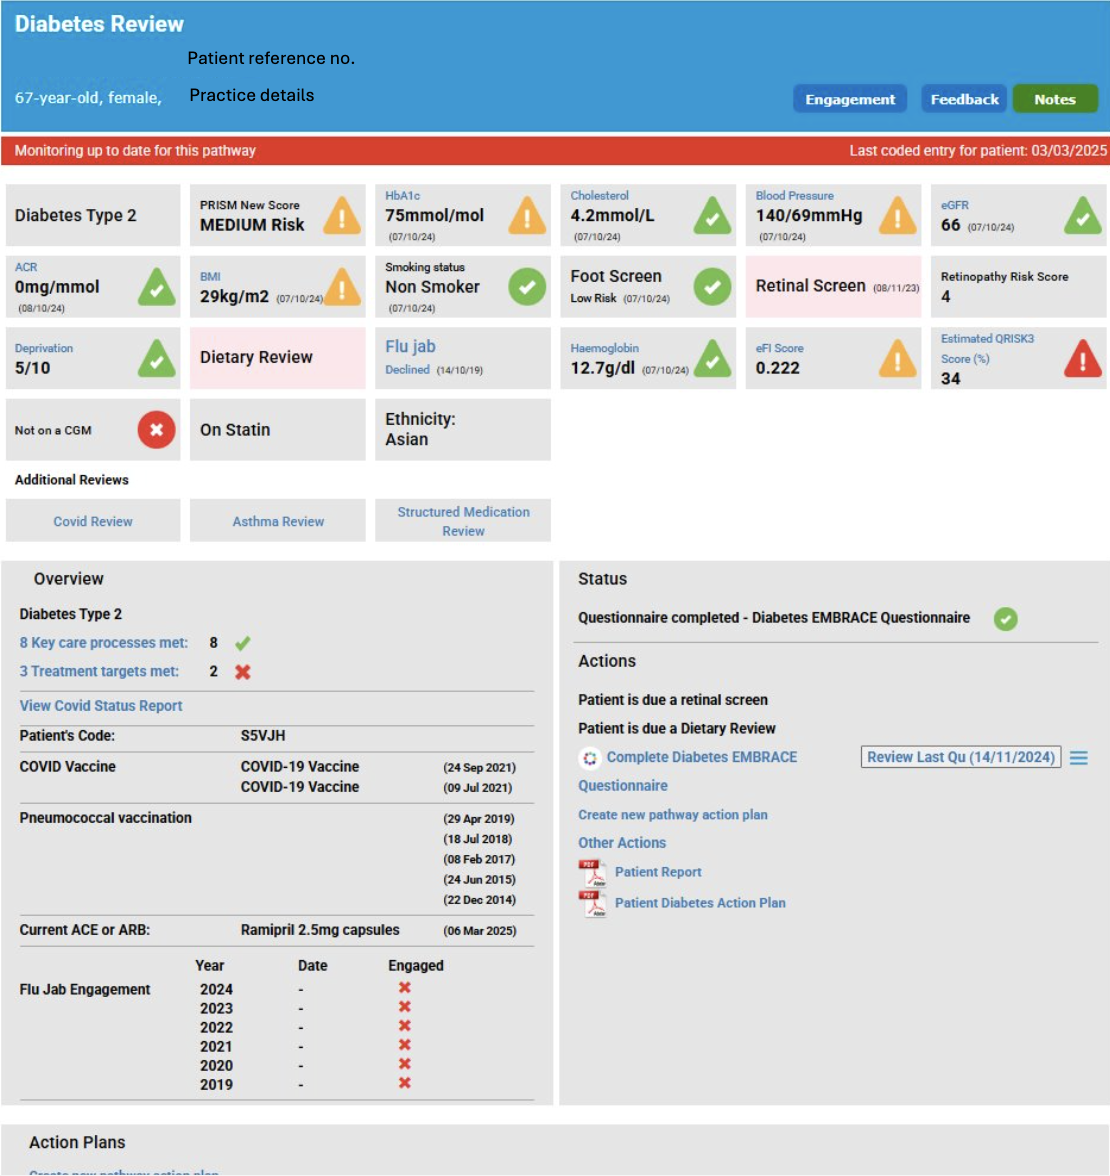Click Create new pathway action plan in Actions
The height and width of the screenshot is (1176, 1110).
673,814
